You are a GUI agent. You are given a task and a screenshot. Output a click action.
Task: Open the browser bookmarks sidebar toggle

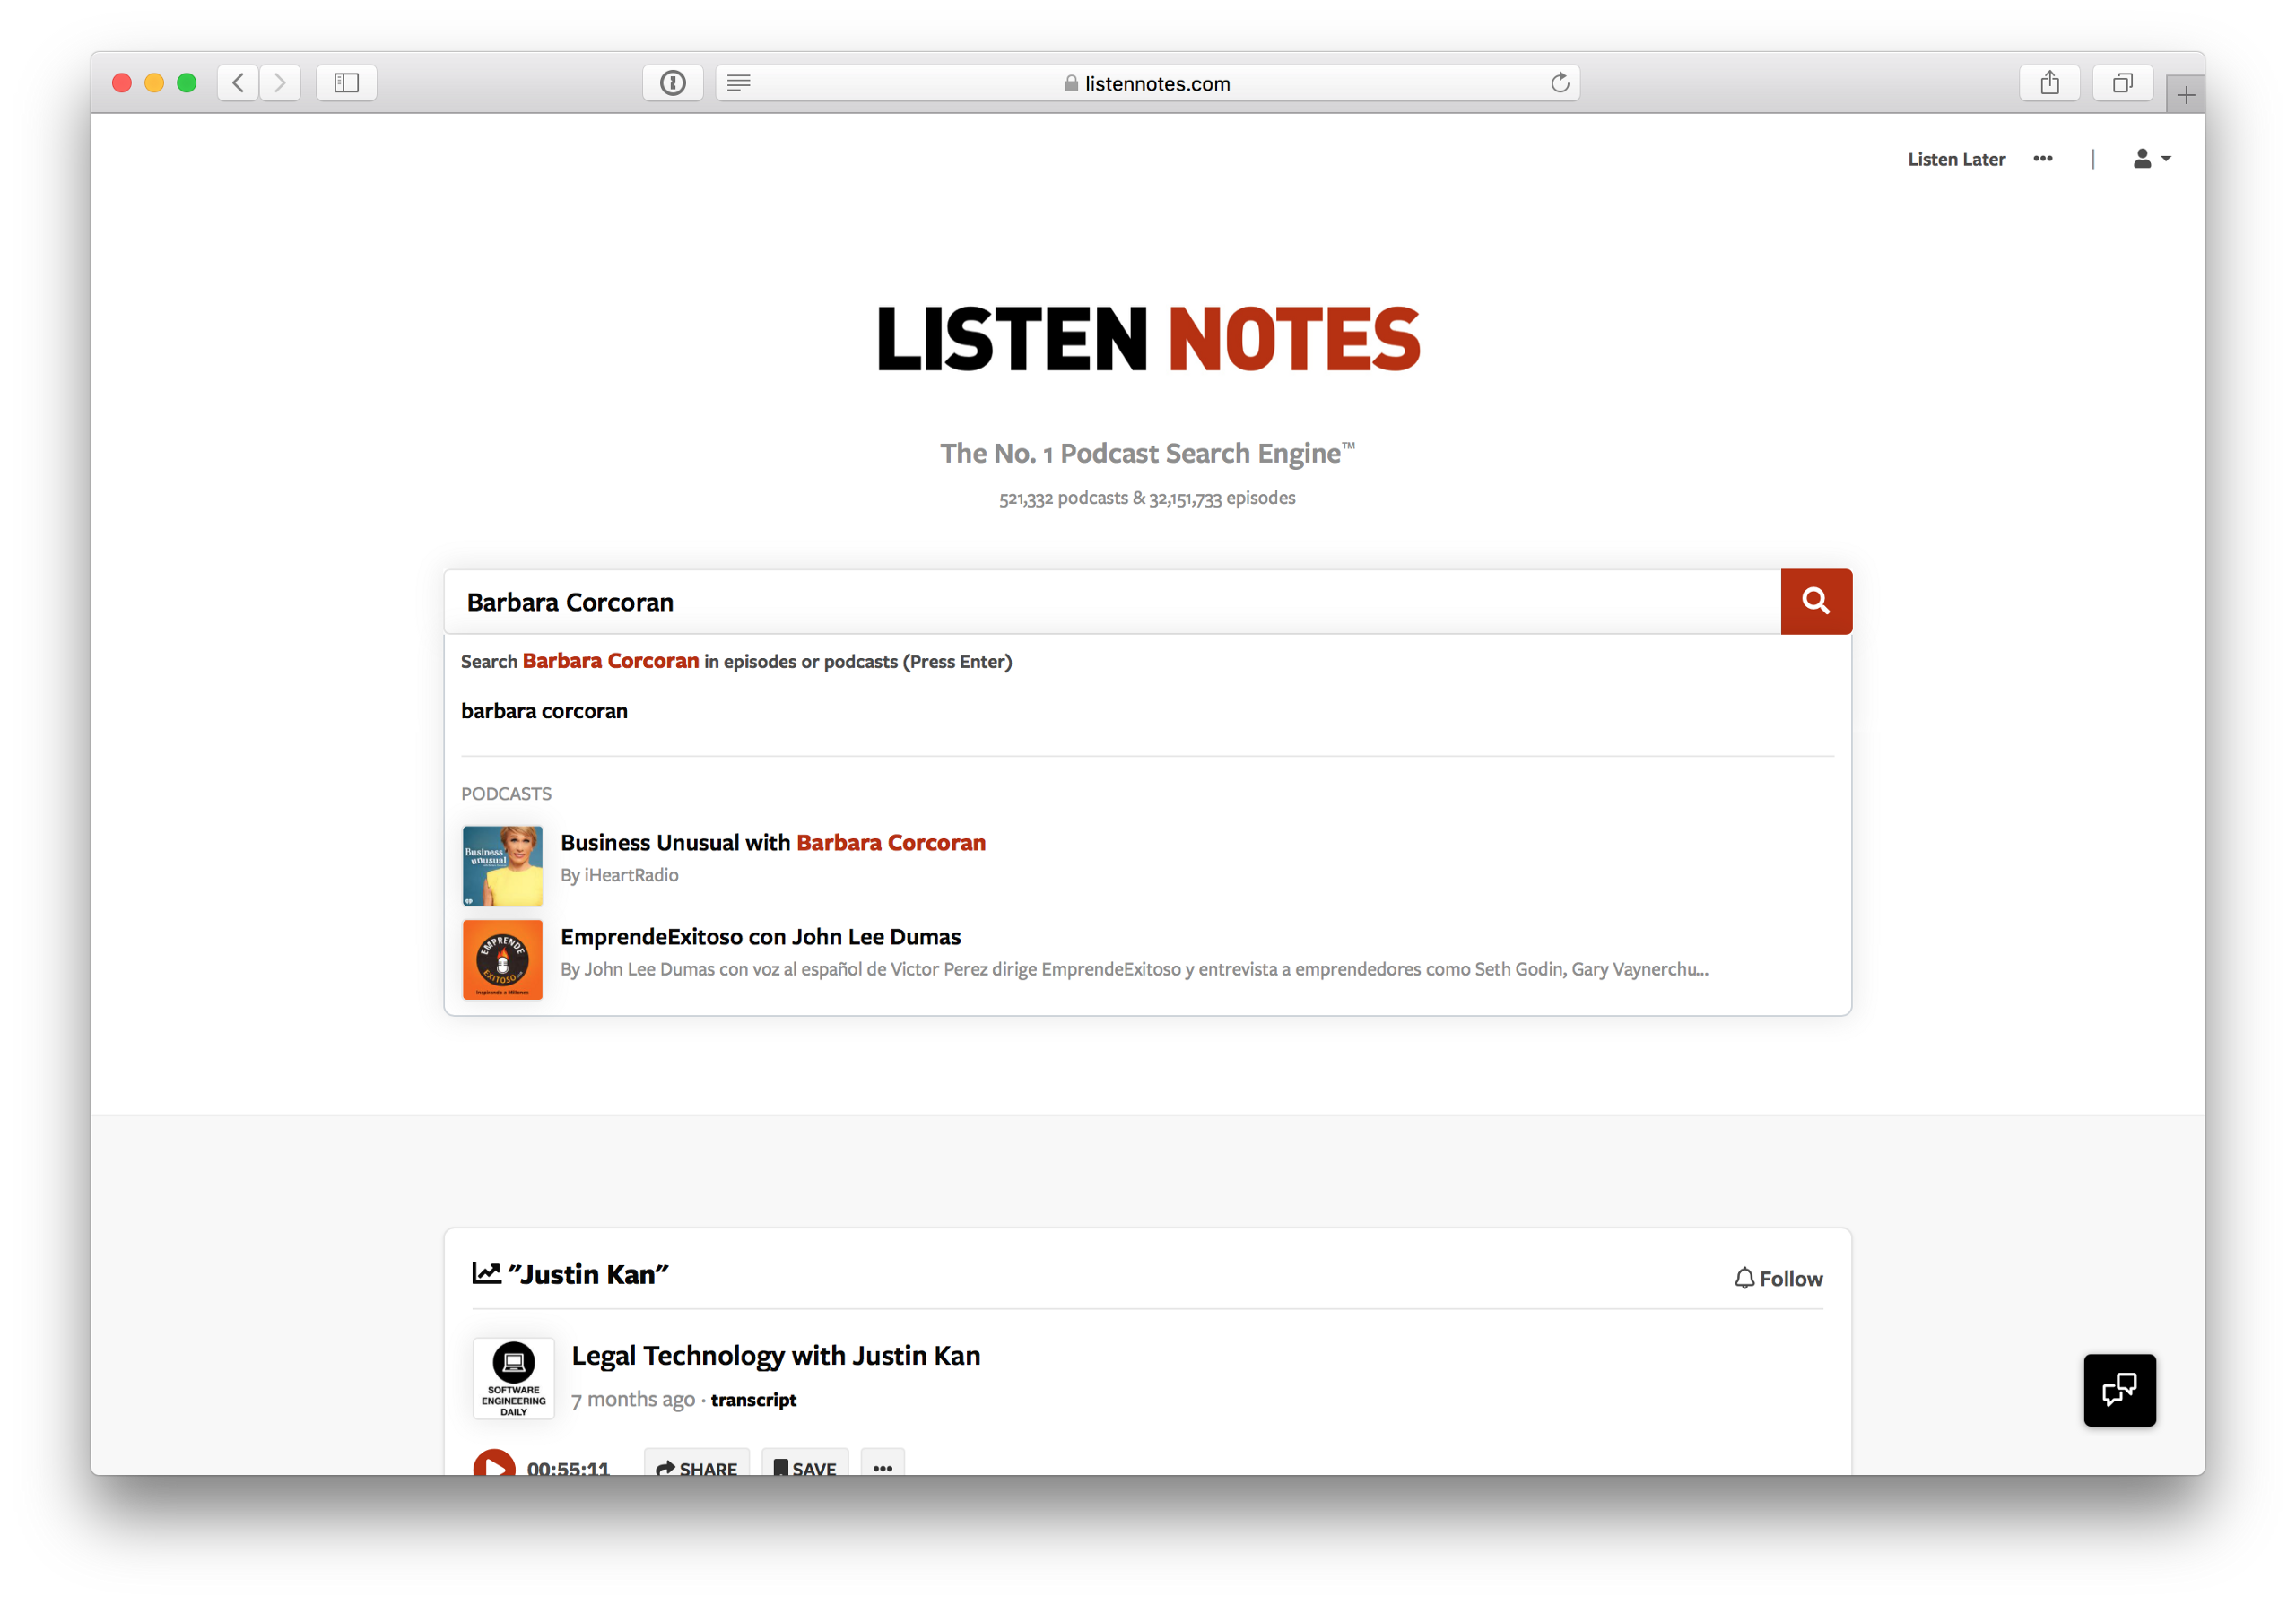(x=349, y=81)
